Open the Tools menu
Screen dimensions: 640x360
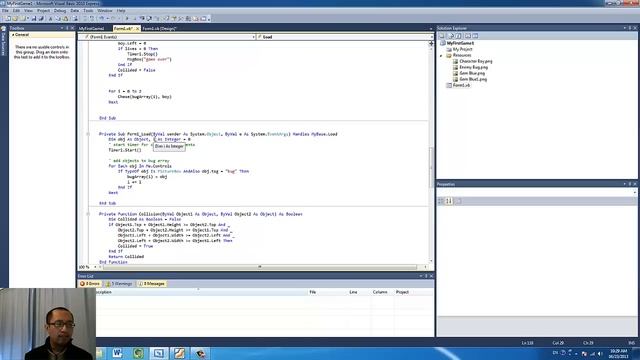88,11
